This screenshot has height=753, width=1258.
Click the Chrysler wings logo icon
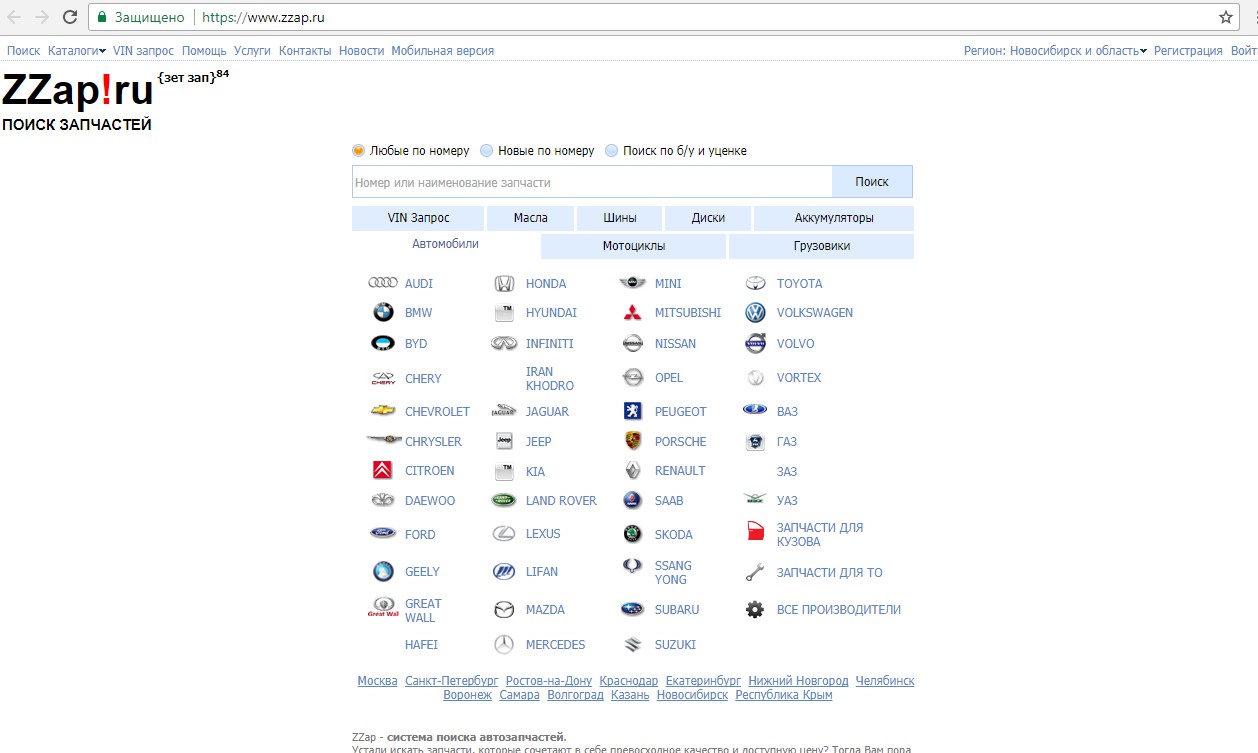(383, 440)
